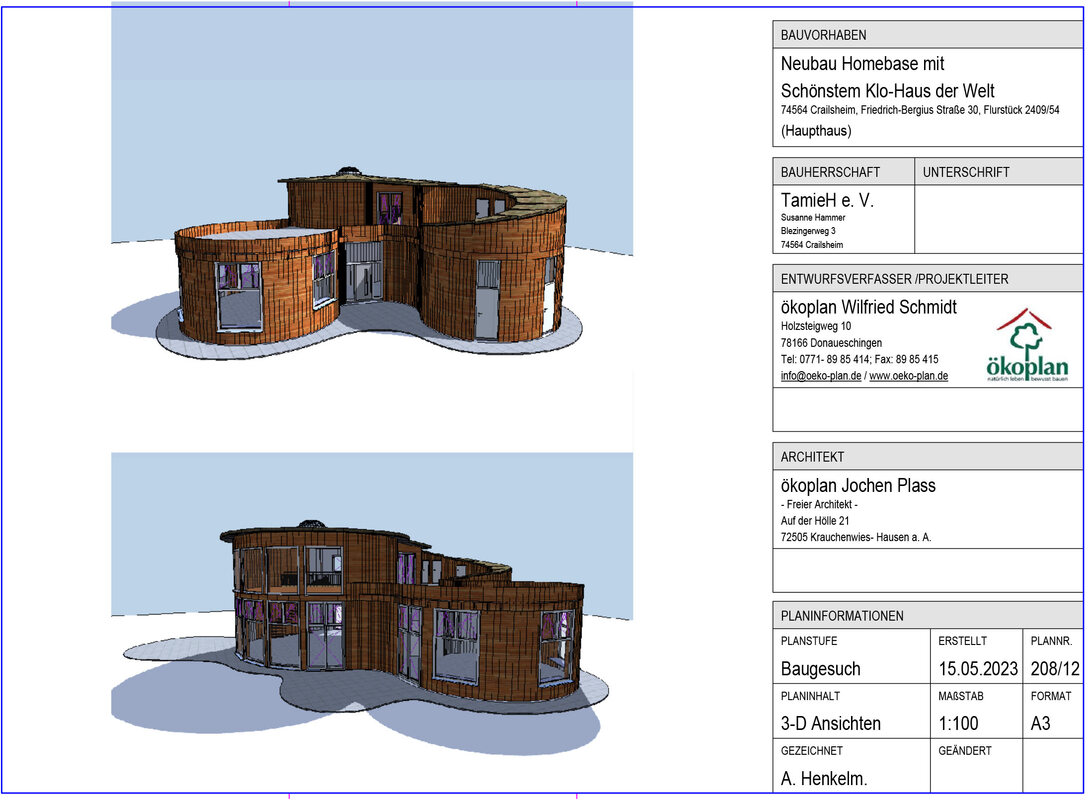Select the plan number 208/12
The width and height of the screenshot is (1089, 800).
1054,668
